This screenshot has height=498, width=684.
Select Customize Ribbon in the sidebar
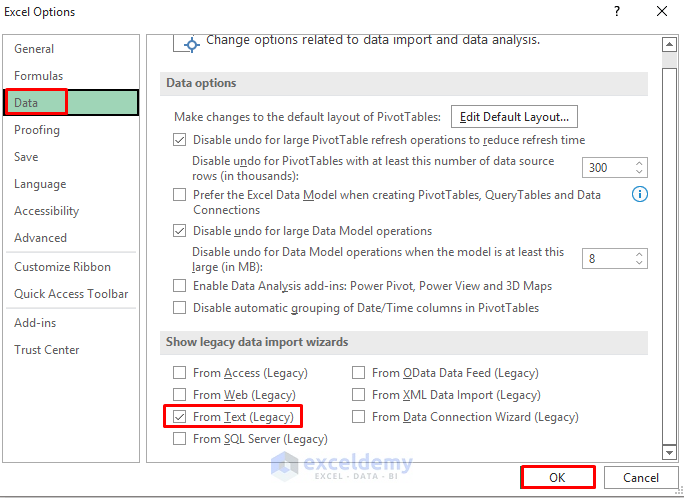coord(63,267)
